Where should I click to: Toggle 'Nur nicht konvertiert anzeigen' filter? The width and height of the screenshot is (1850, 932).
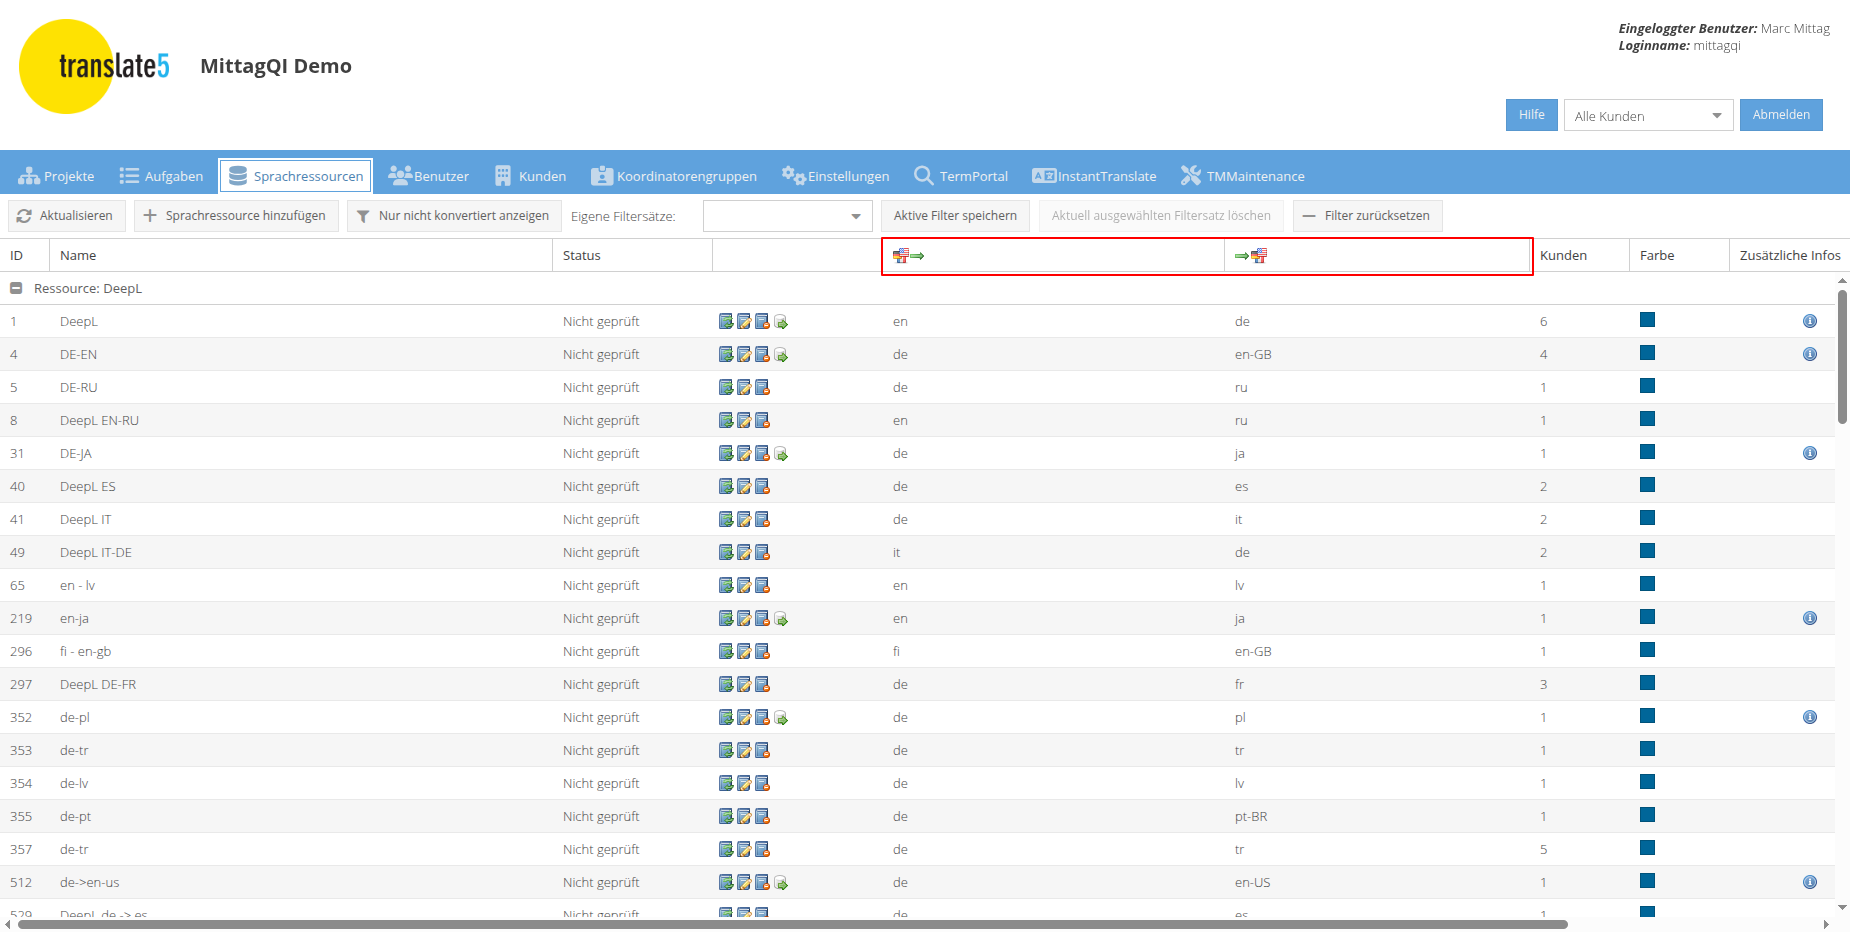click(453, 216)
